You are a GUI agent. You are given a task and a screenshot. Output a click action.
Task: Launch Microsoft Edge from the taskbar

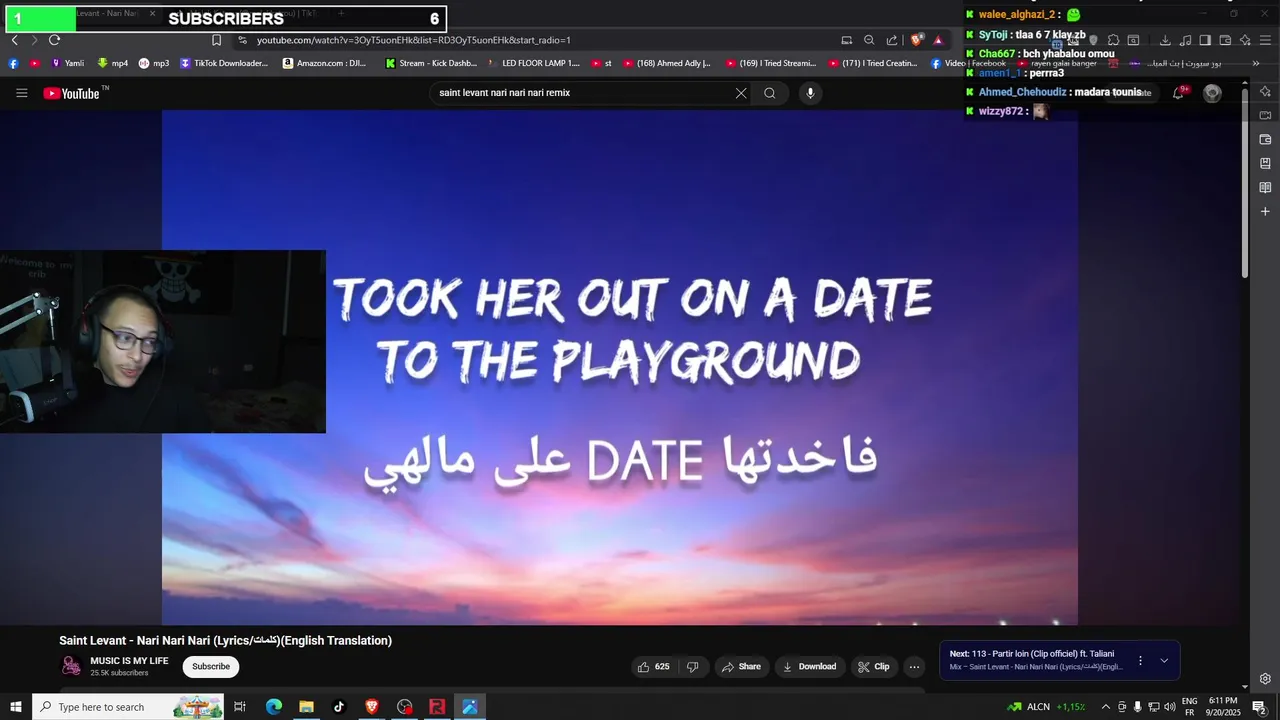[273, 707]
